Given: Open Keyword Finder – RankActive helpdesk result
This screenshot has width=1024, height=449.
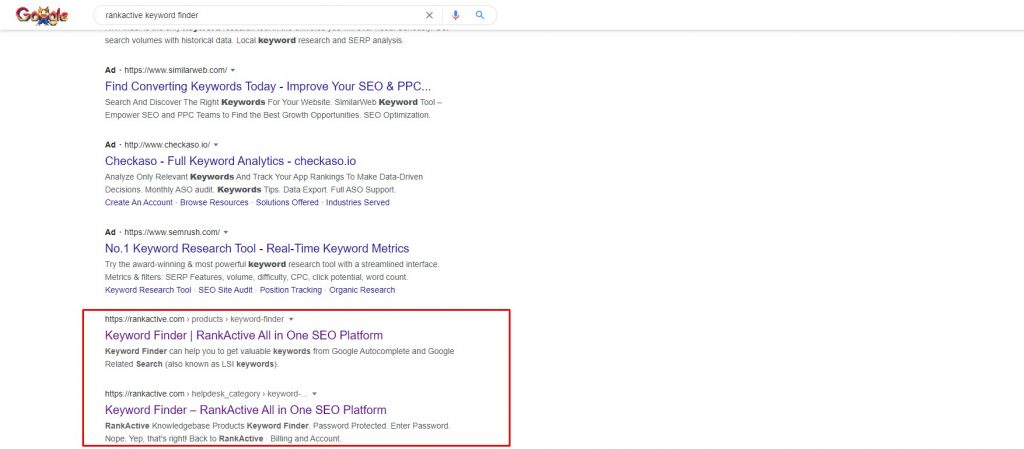Looking at the screenshot, I should pyautogui.click(x=246, y=410).
